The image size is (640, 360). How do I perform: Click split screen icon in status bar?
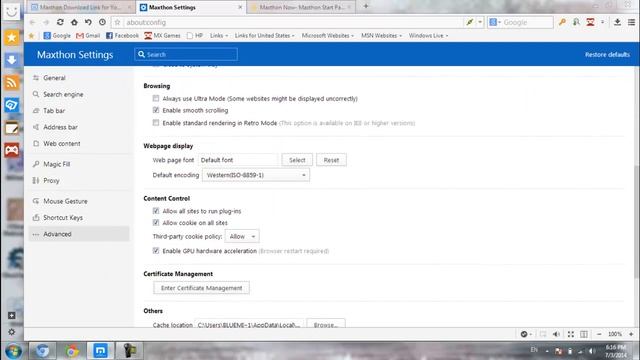[584, 334]
